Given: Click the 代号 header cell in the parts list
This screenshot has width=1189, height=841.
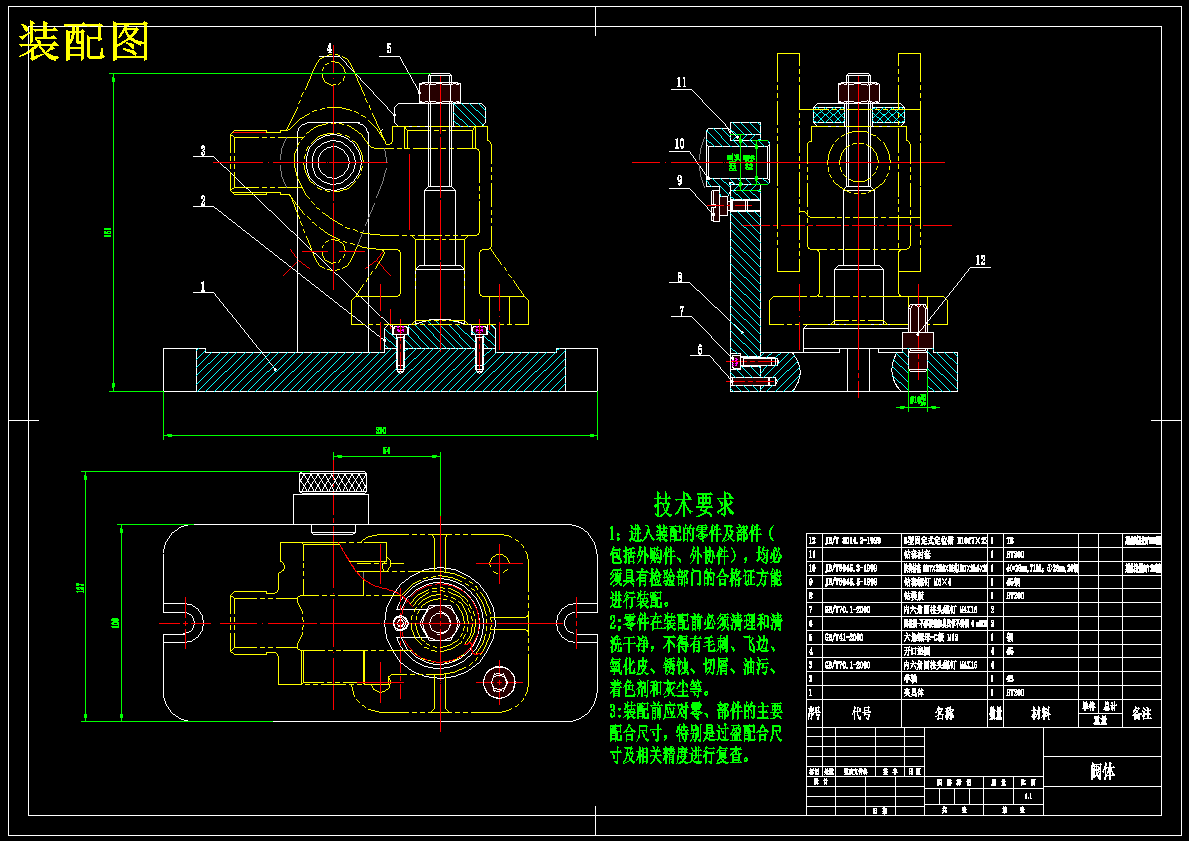Looking at the screenshot, I should coord(861,714).
